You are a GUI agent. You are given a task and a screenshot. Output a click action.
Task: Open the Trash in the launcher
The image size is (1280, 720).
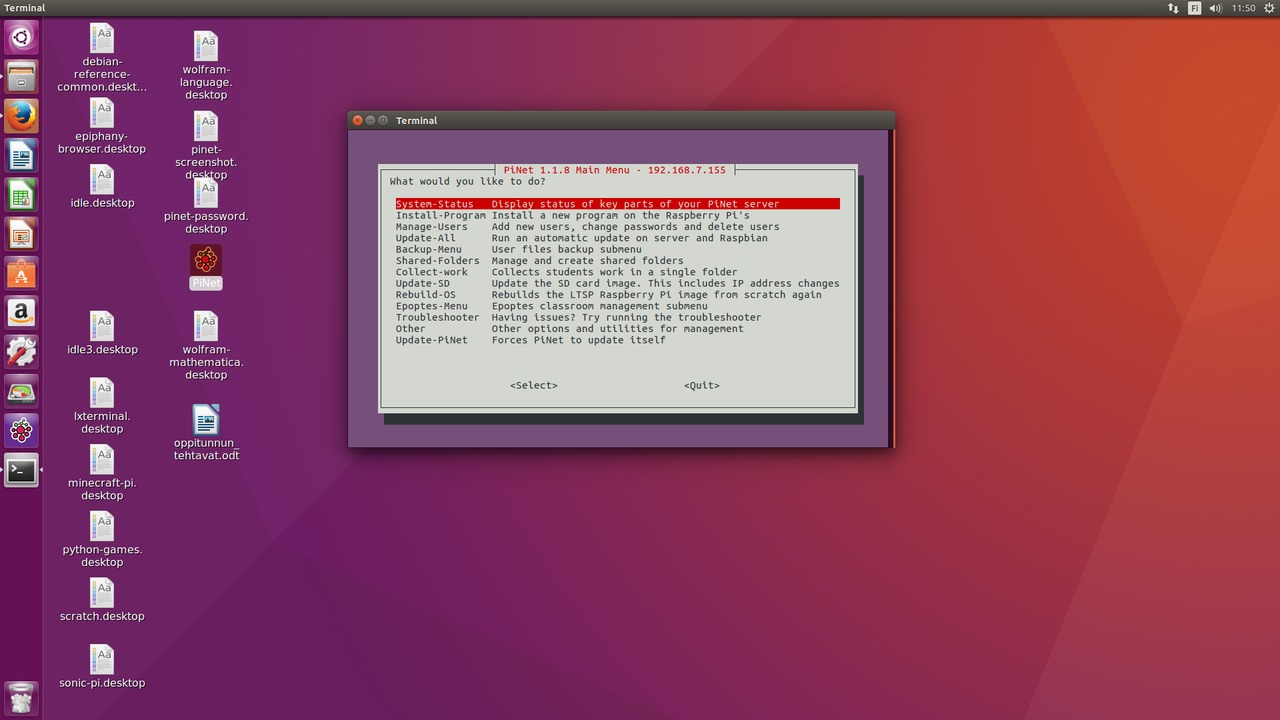click(x=21, y=698)
